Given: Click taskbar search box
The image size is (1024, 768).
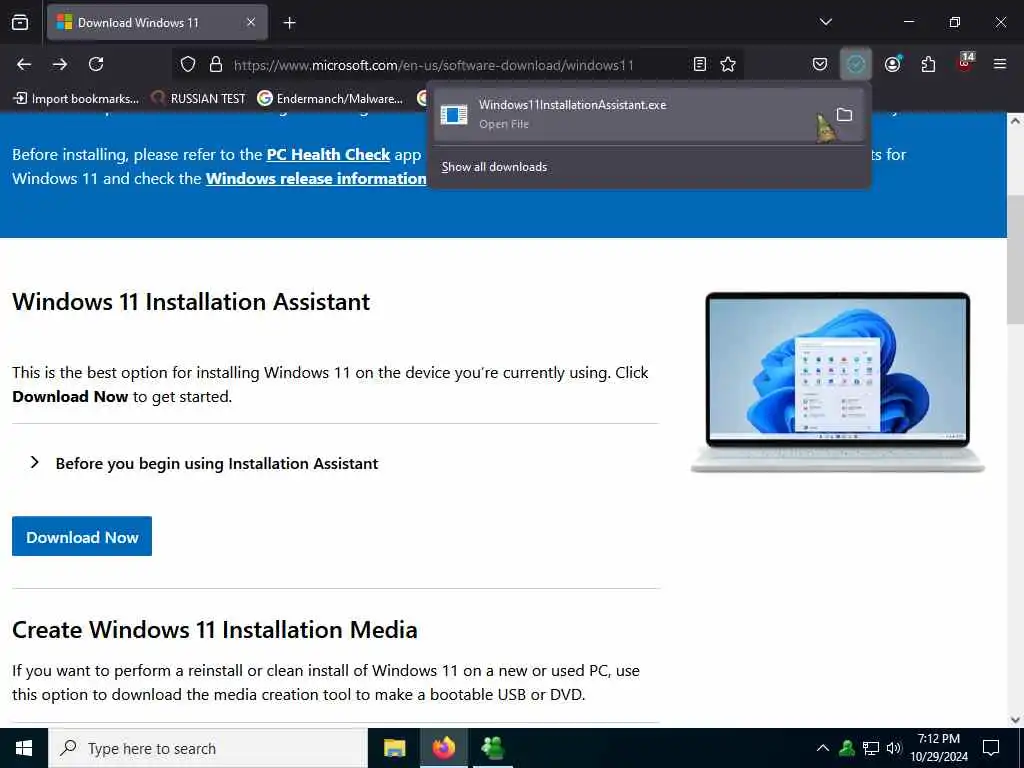Looking at the screenshot, I should tap(208, 748).
